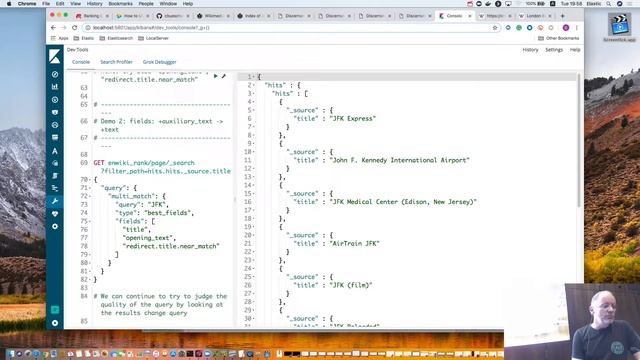The height and width of the screenshot is (360, 640).
Task: Click the Chrome forward arrow
Action: (x=64, y=28)
